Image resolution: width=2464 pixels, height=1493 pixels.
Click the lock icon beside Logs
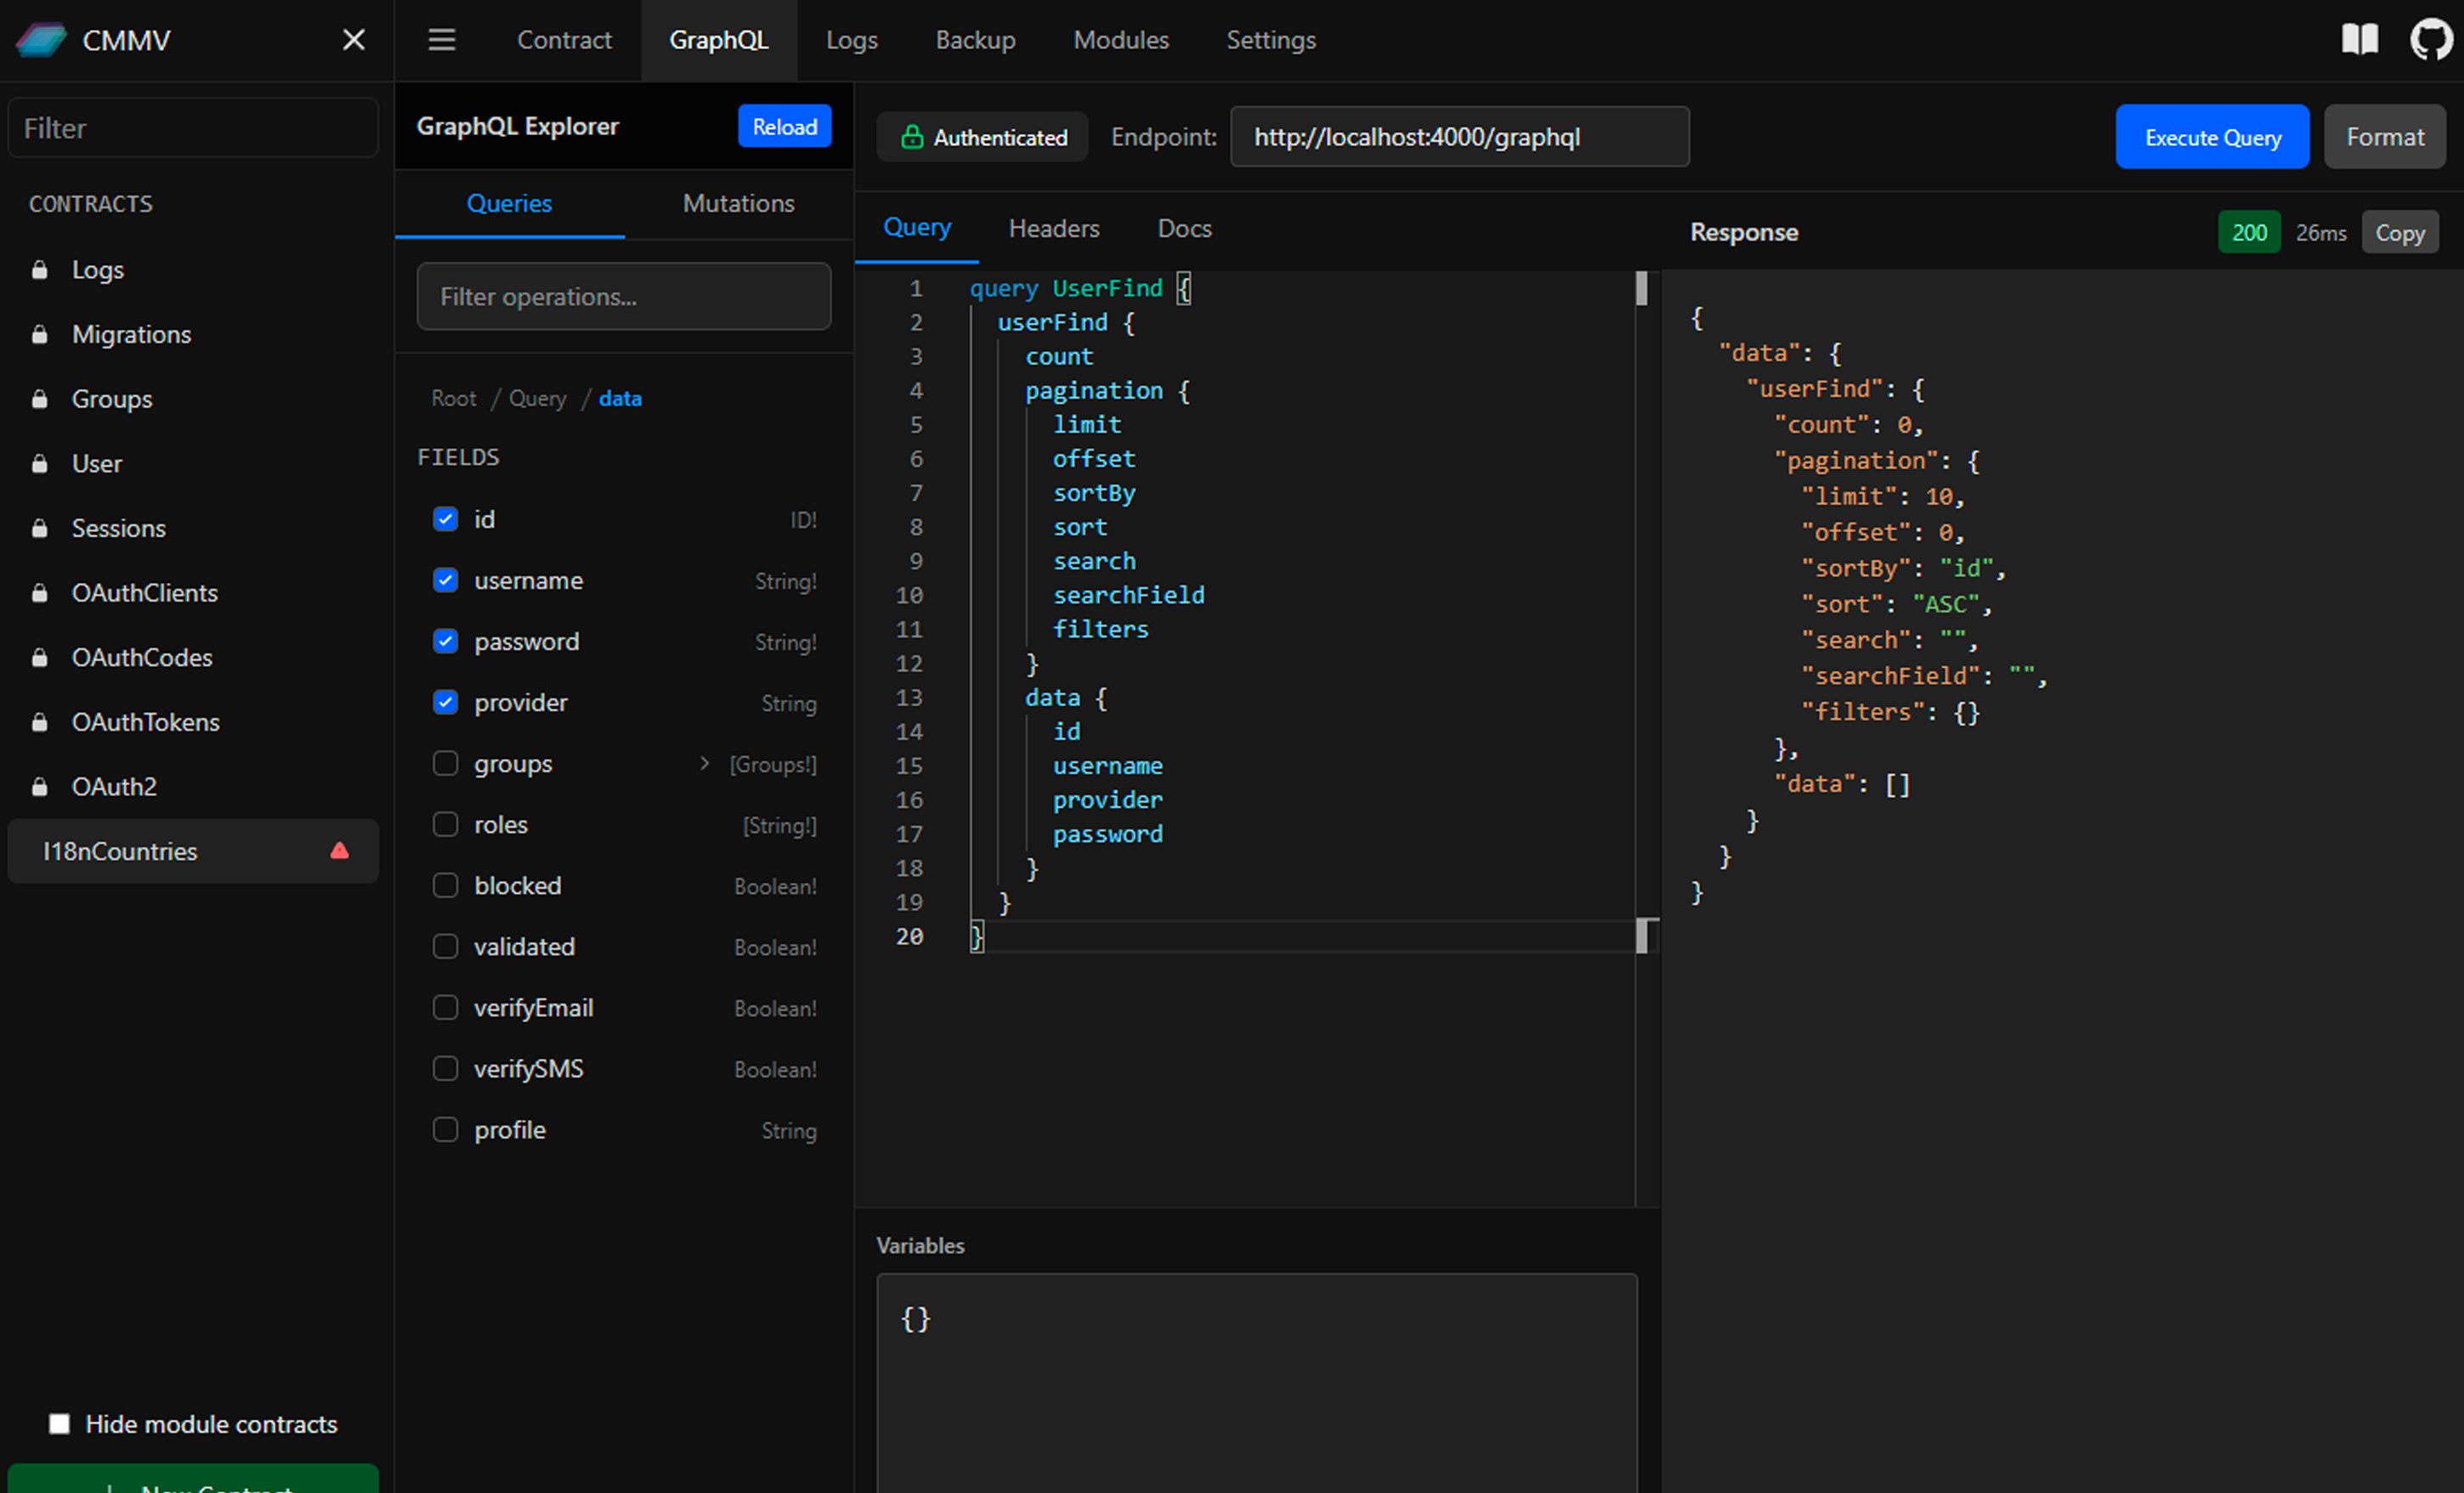40,270
